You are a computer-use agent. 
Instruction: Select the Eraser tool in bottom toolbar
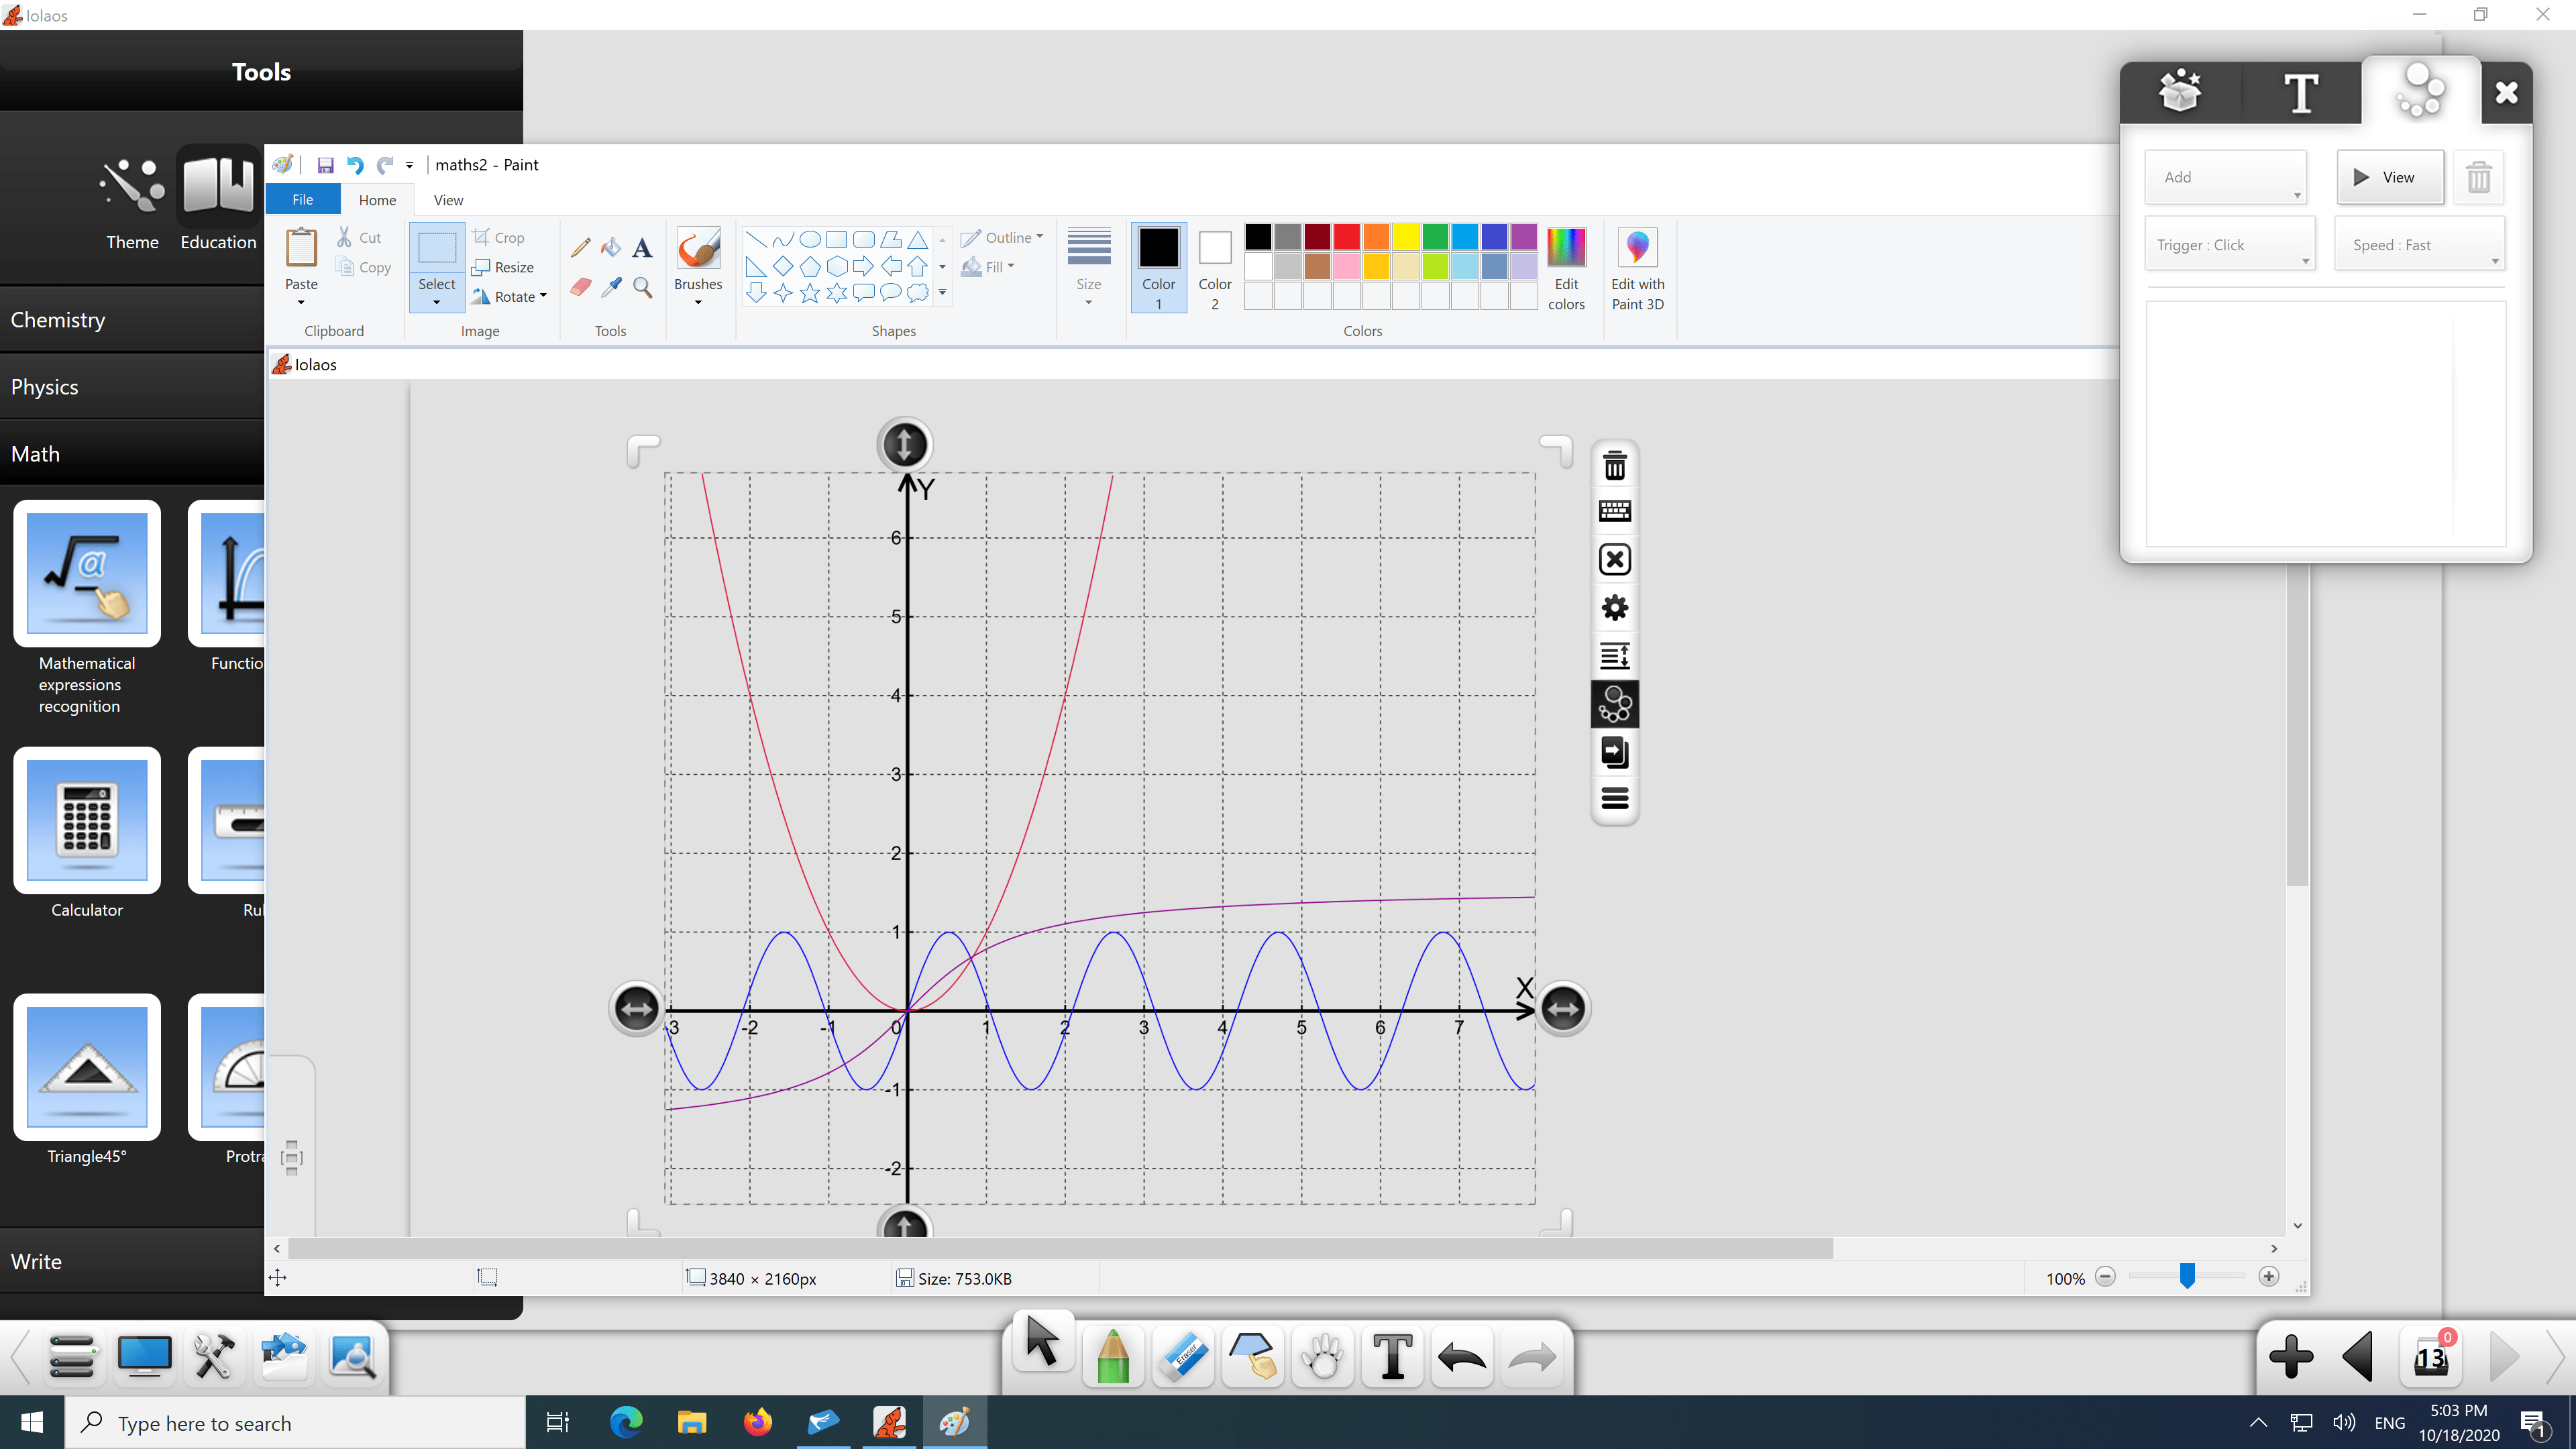point(1183,1357)
